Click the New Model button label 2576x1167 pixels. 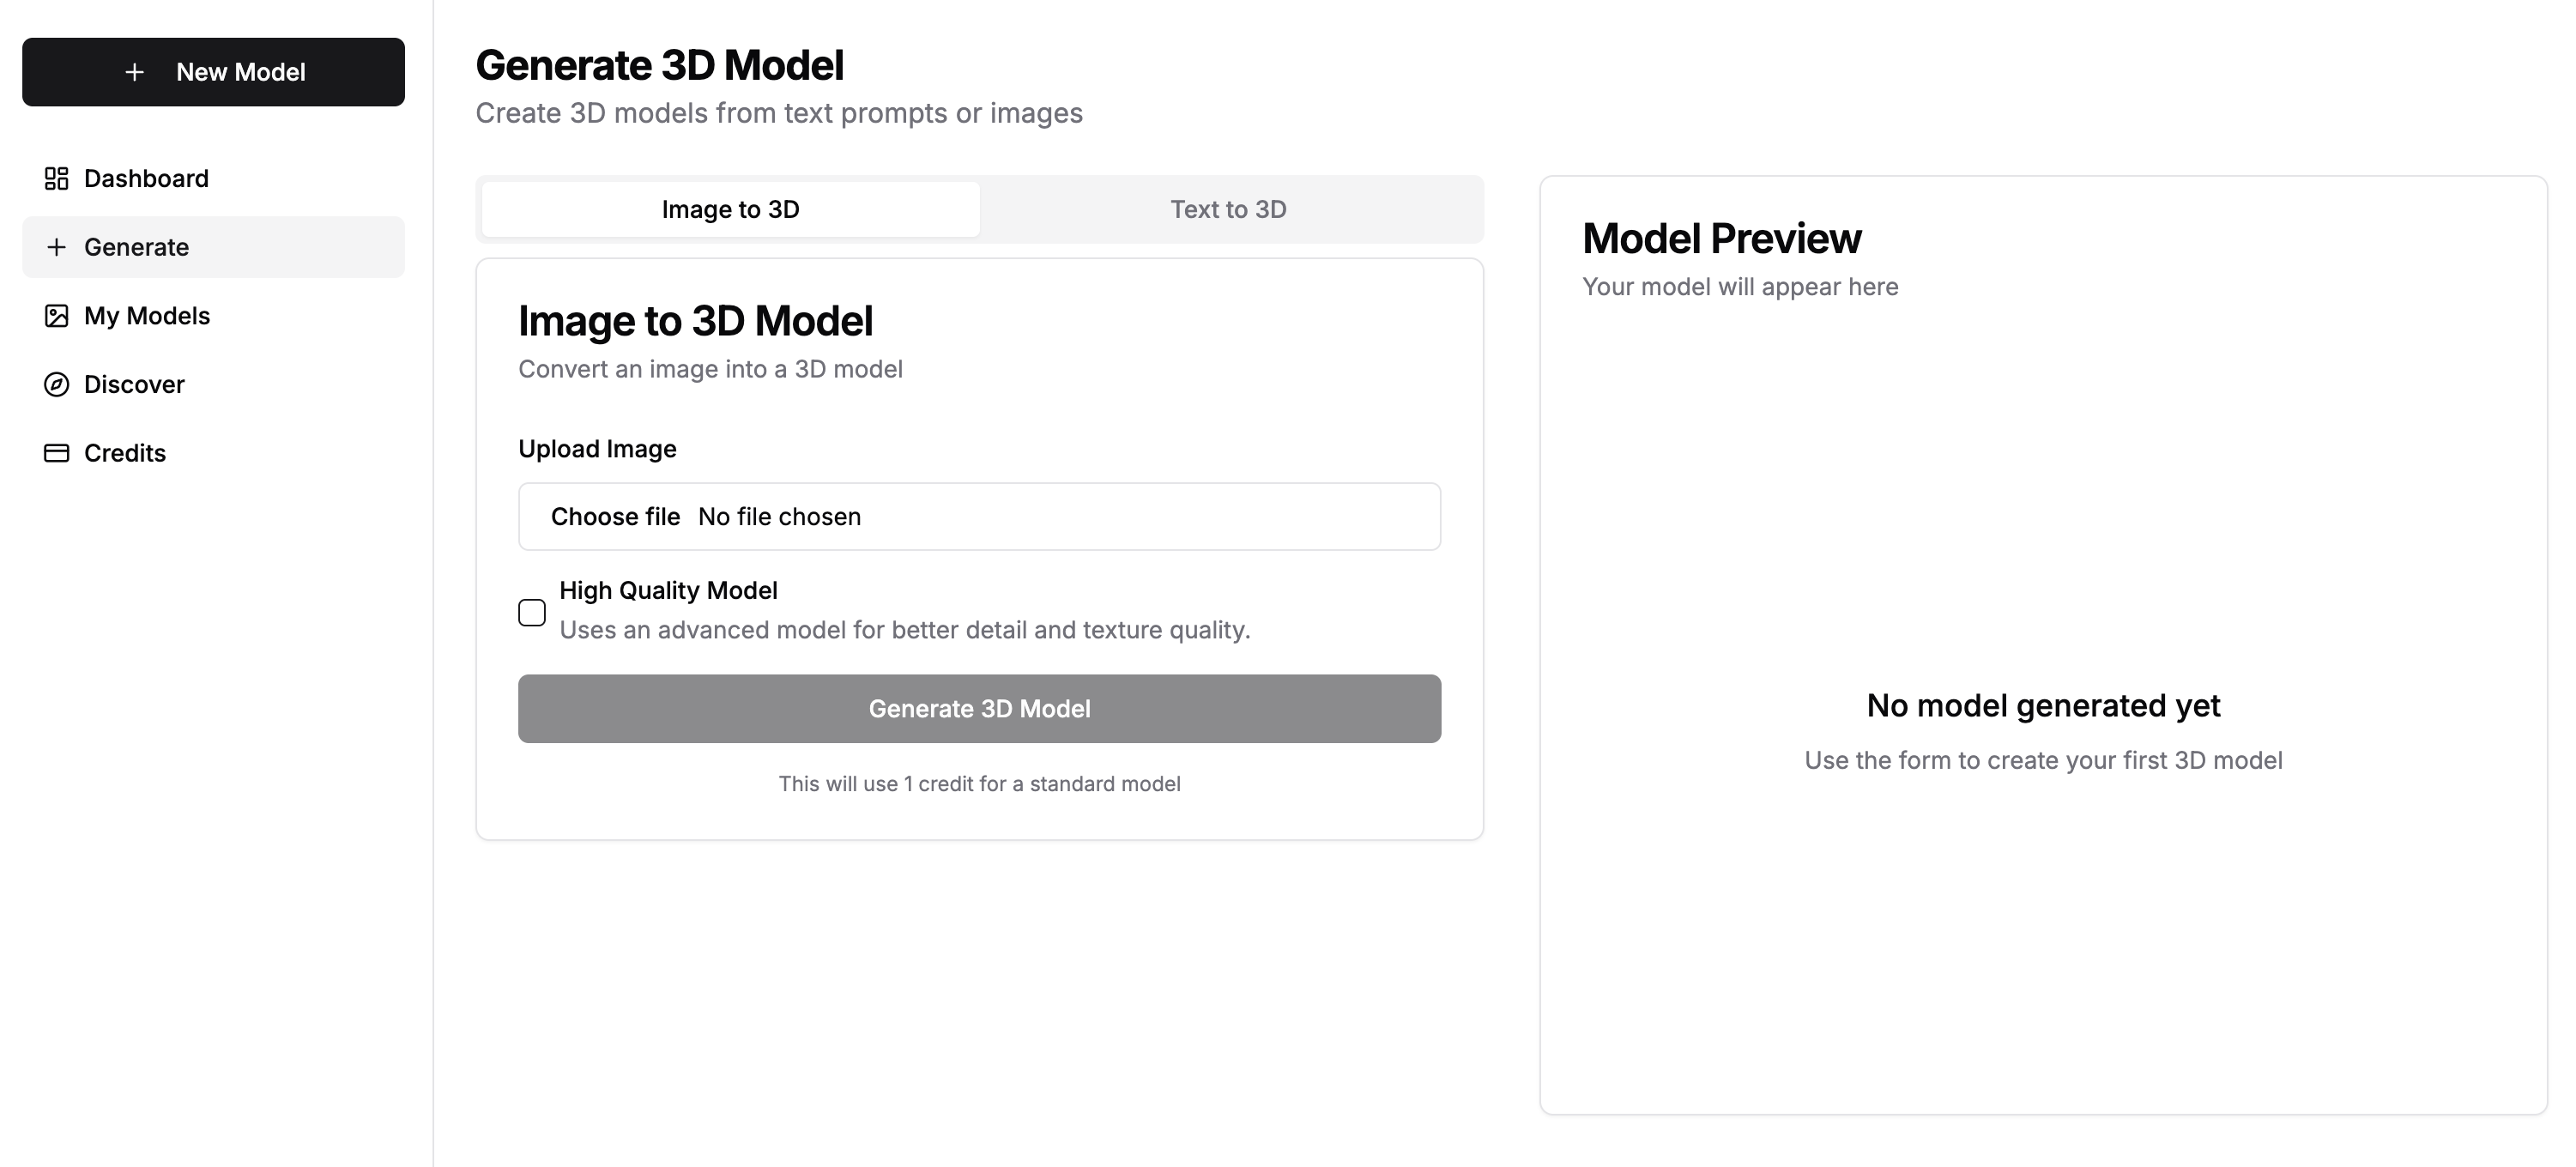point(240,72)
